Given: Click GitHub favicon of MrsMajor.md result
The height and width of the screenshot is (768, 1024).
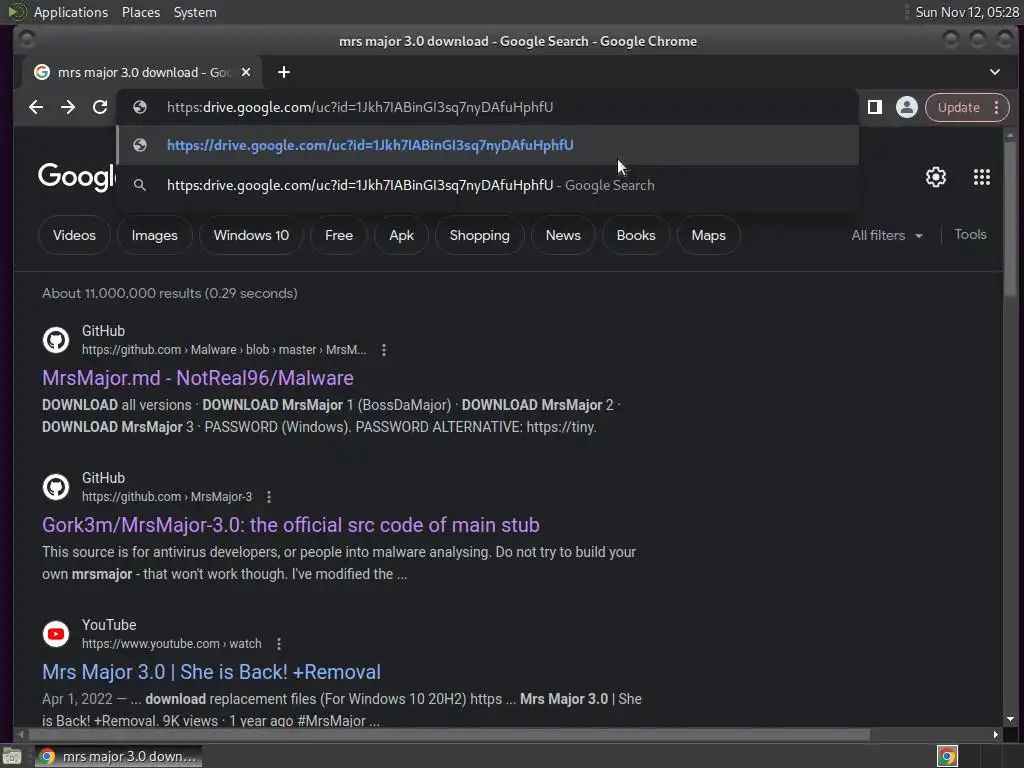Looking at the screenshot, I should [56, 340].
